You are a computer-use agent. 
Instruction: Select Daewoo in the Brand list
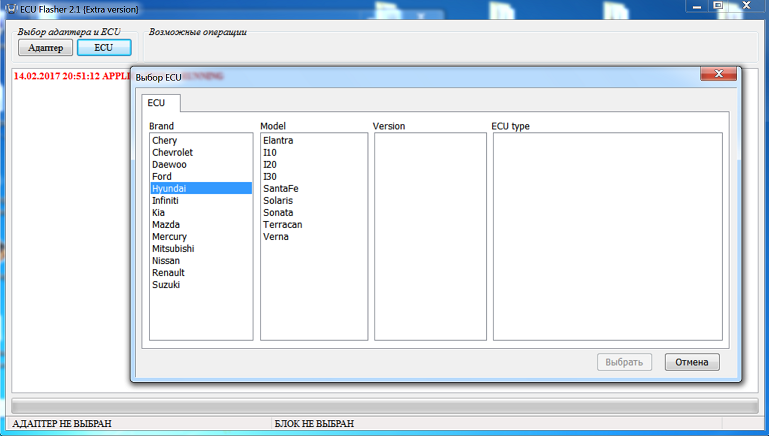(x=201, y=164)
